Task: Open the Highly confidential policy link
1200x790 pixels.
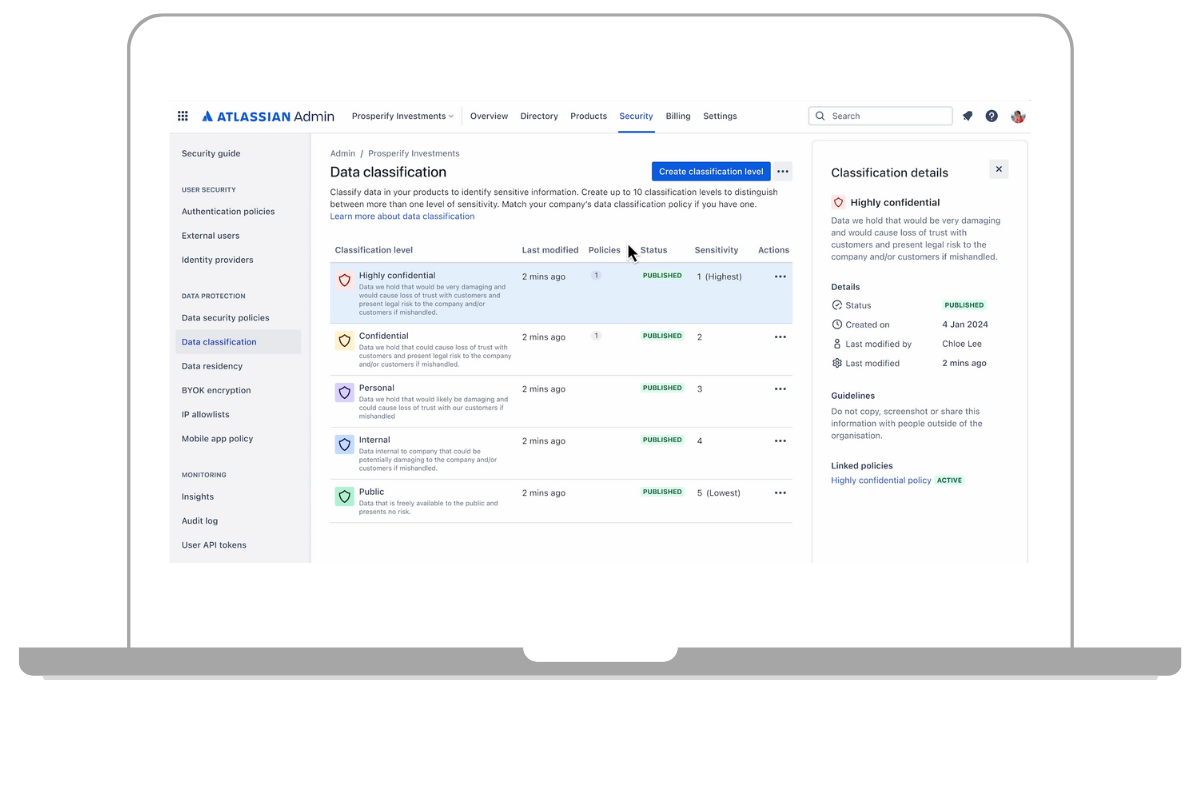Action: click(x=881, y=480)
